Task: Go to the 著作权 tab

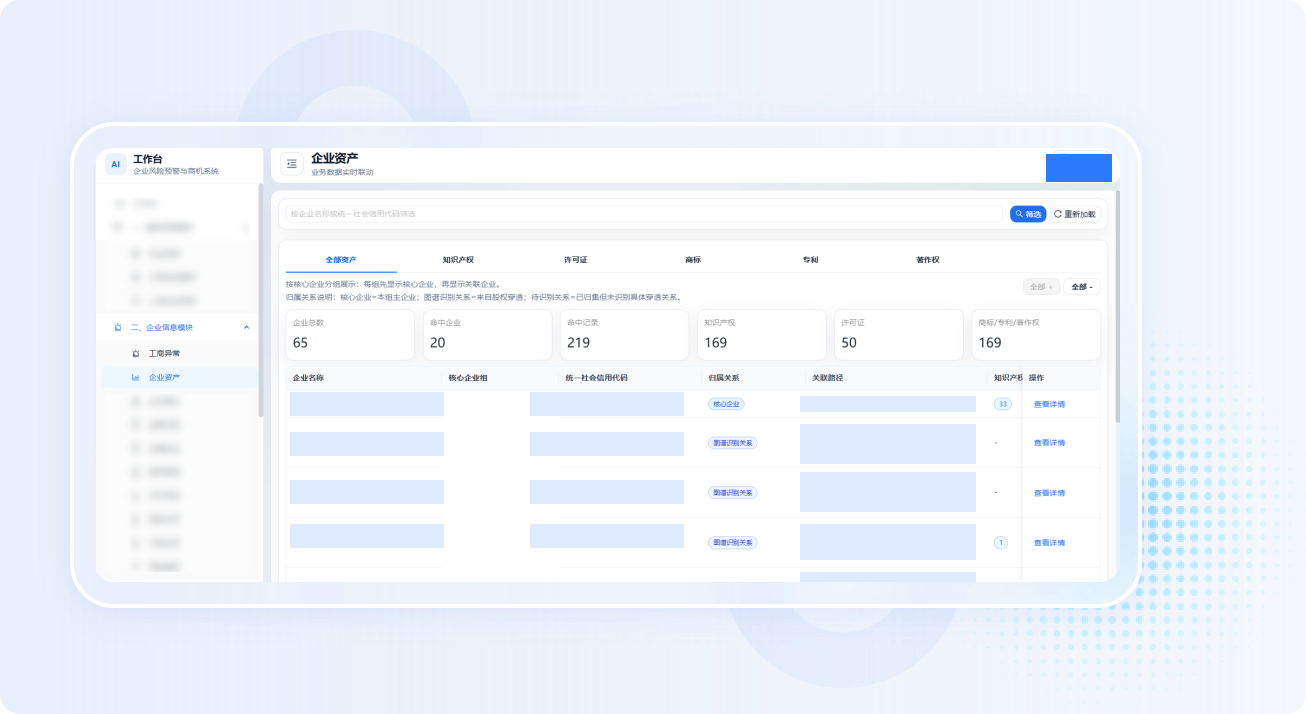Action: tap(927, 260)
